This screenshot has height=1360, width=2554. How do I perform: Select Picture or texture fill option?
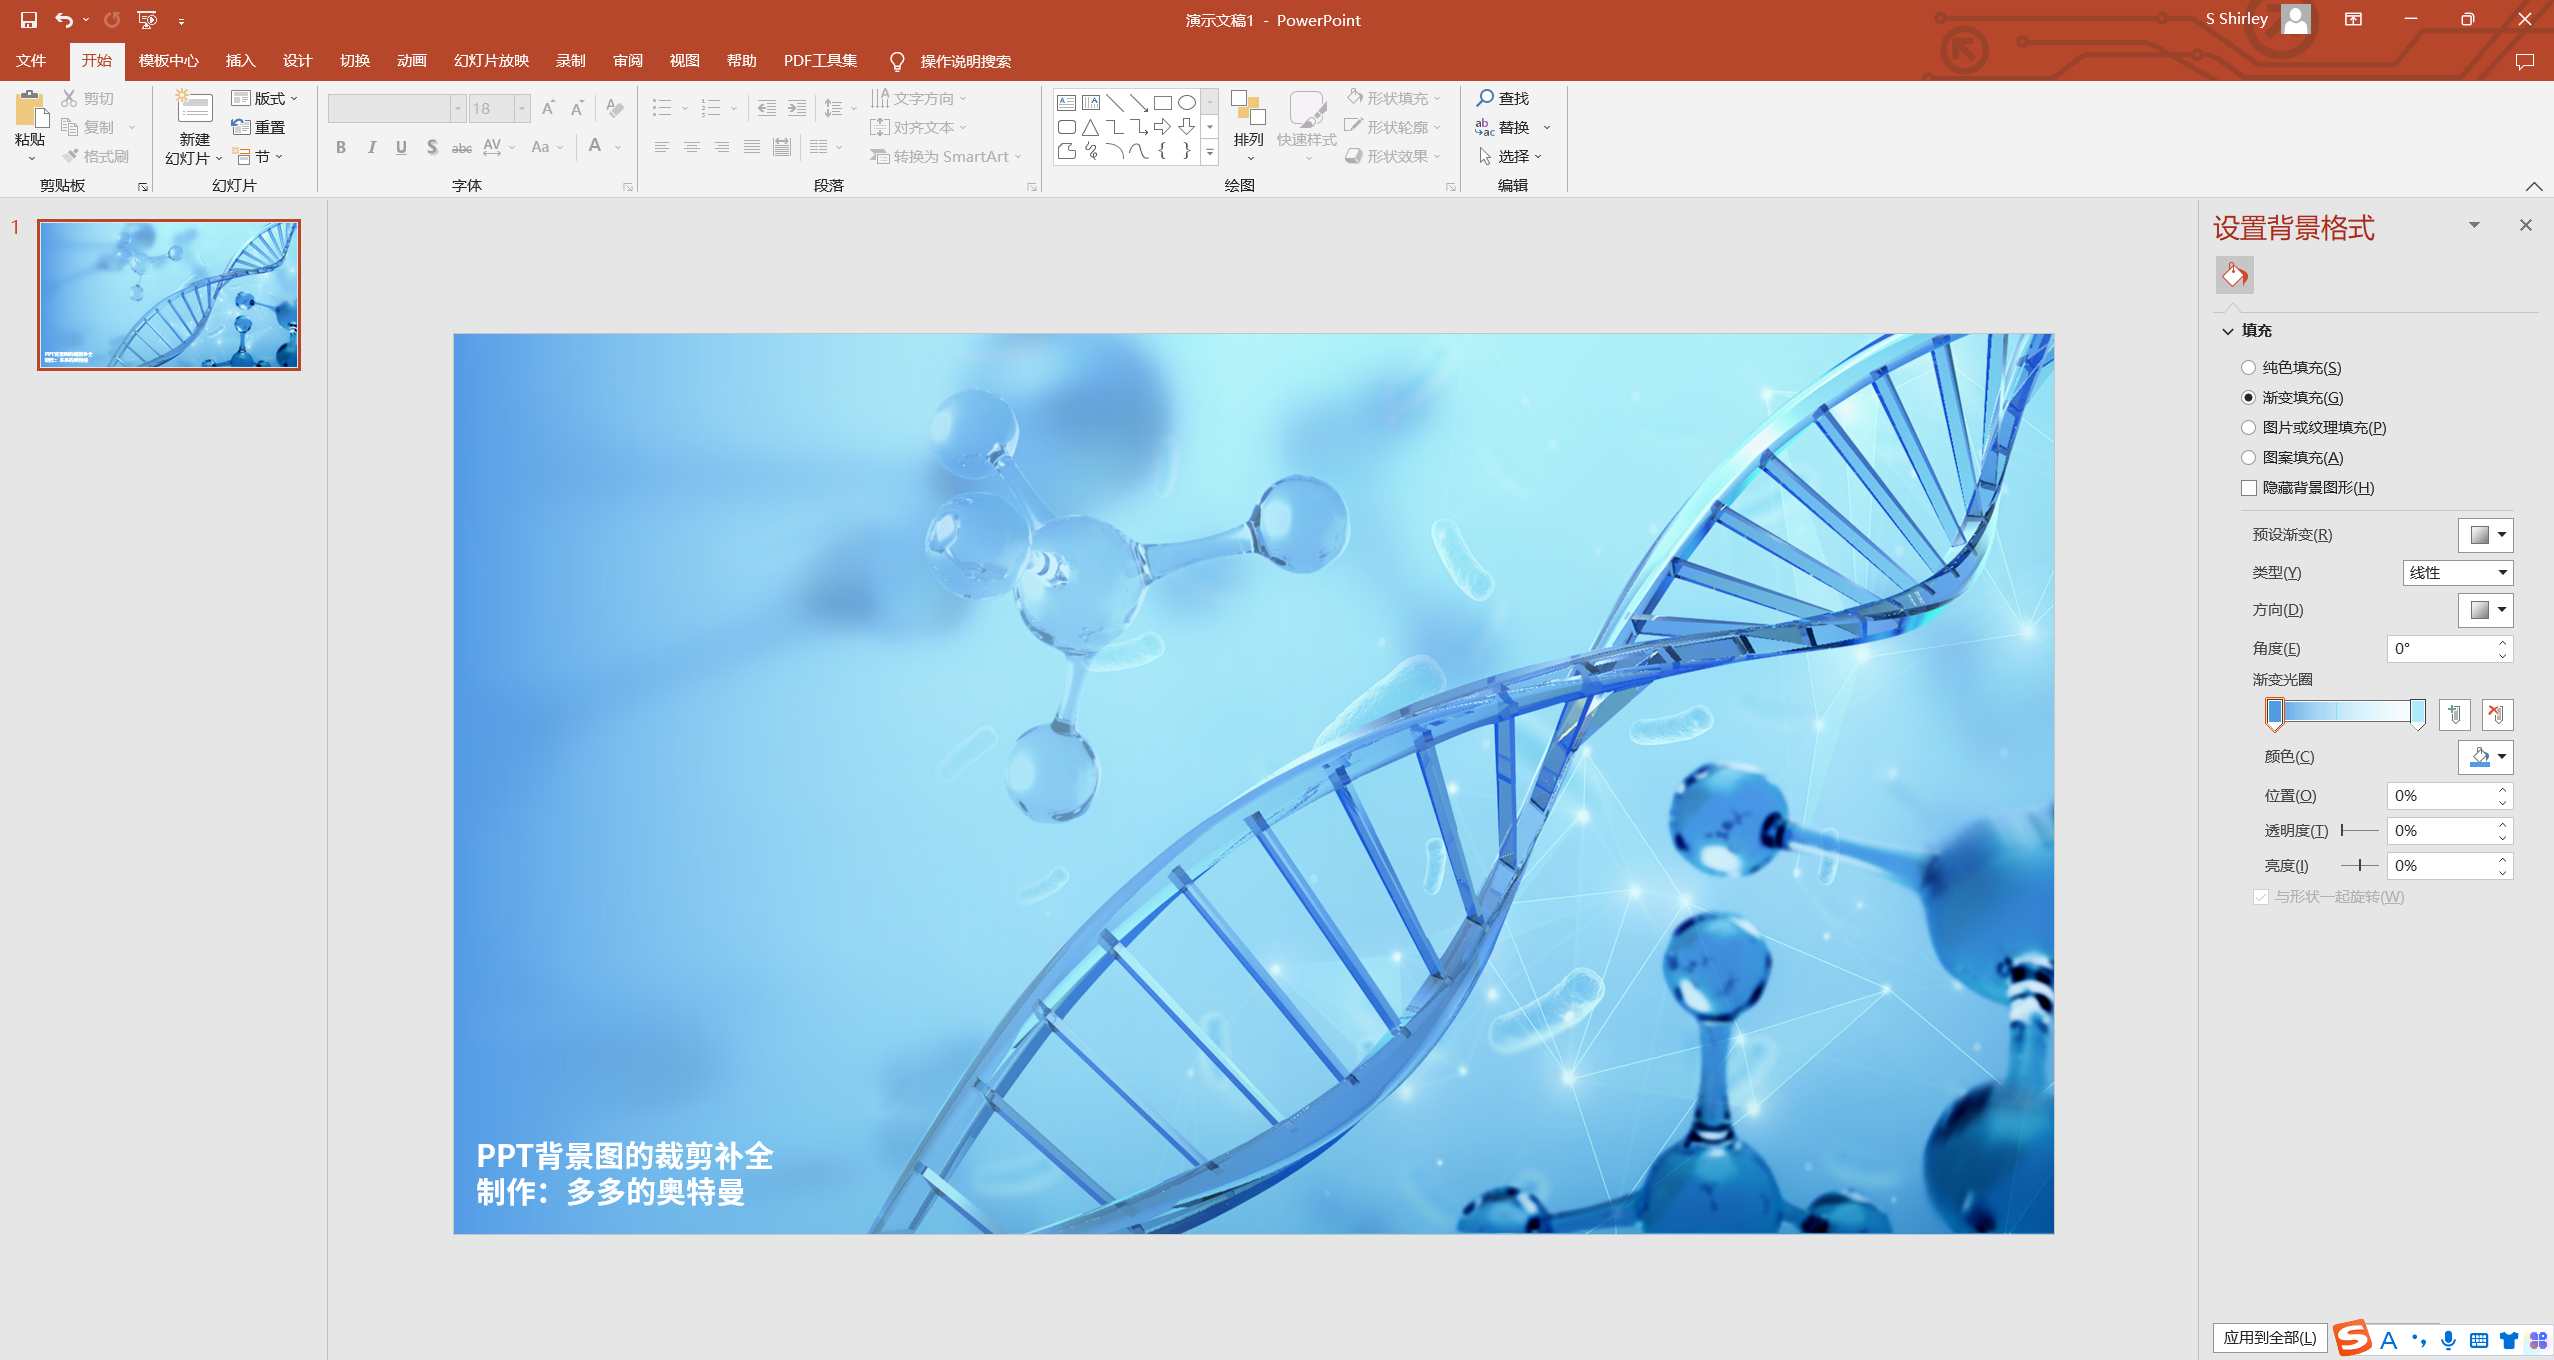click(2249, 428)
